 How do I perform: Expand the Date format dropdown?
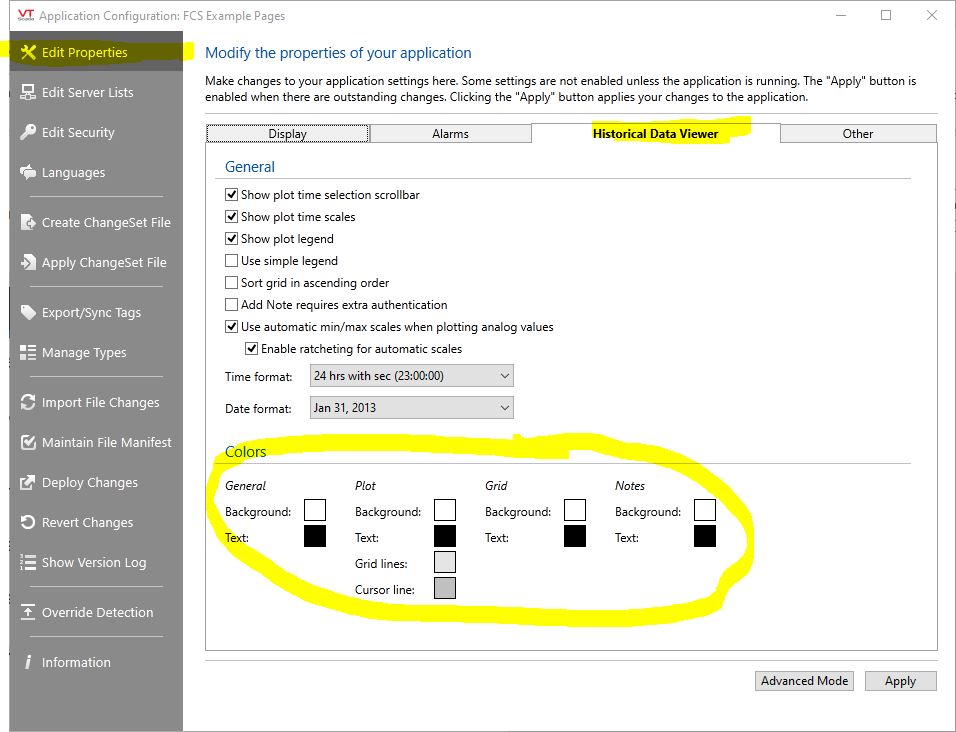411,408
